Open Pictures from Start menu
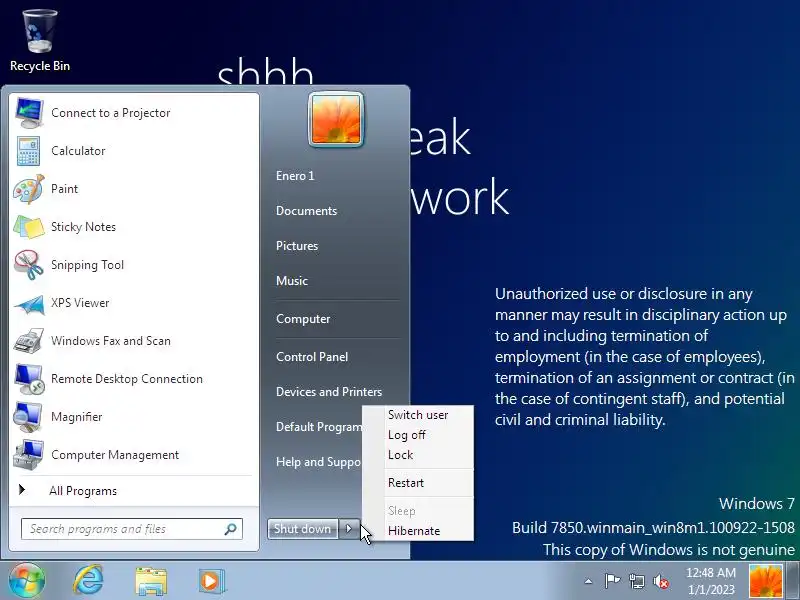This screenshot has width=800, height=600. 297,246
